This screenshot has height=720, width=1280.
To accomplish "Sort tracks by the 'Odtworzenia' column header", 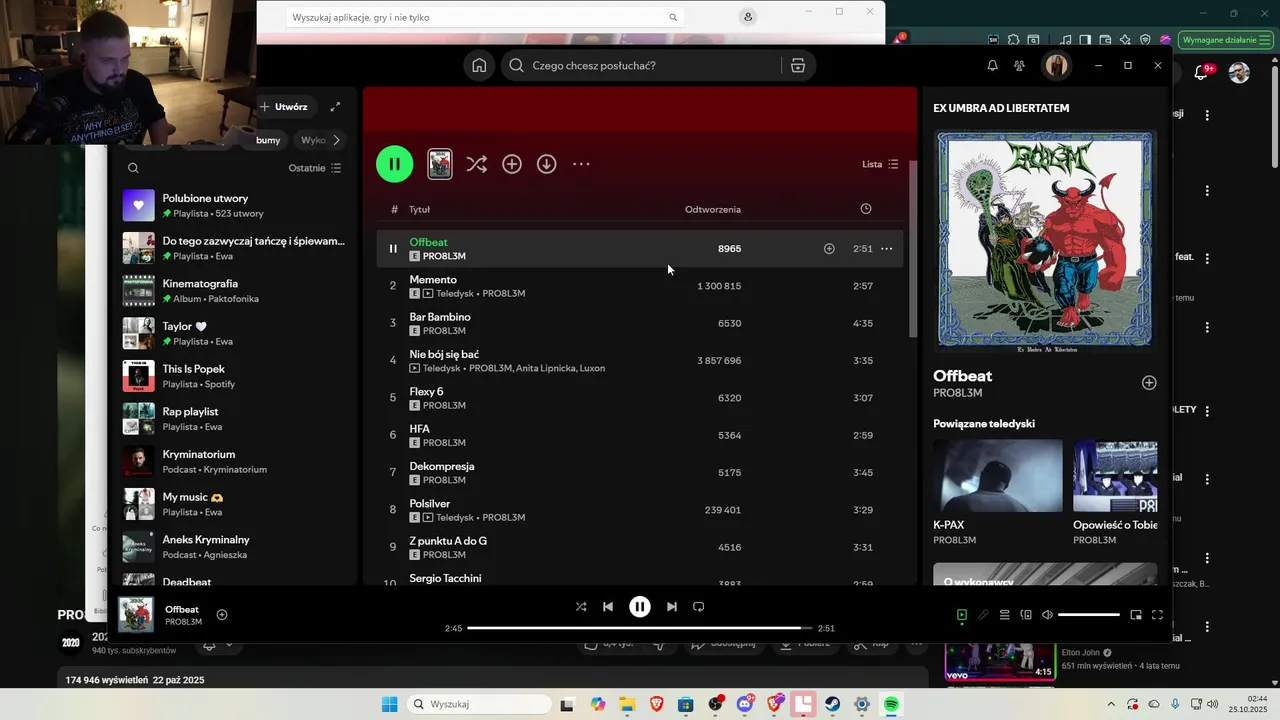I will tap(713, 209).
